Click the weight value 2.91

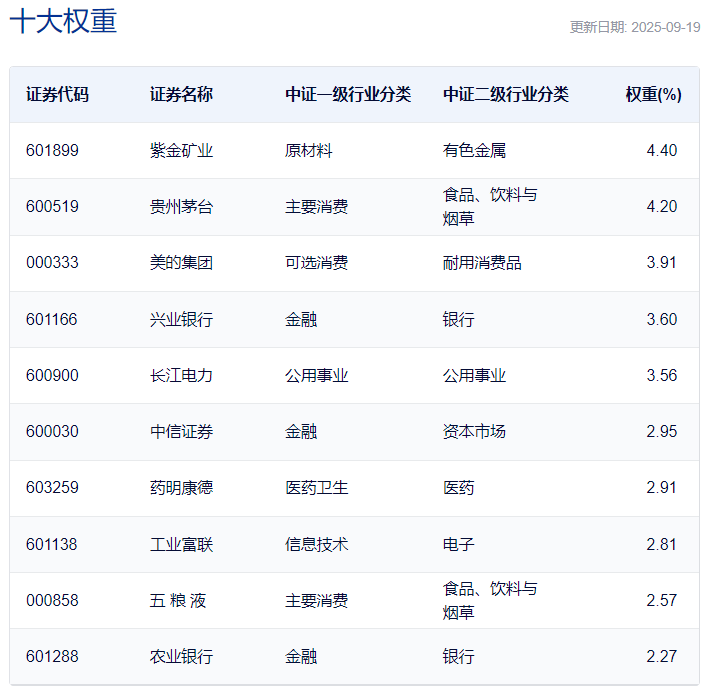pos(661,487)
